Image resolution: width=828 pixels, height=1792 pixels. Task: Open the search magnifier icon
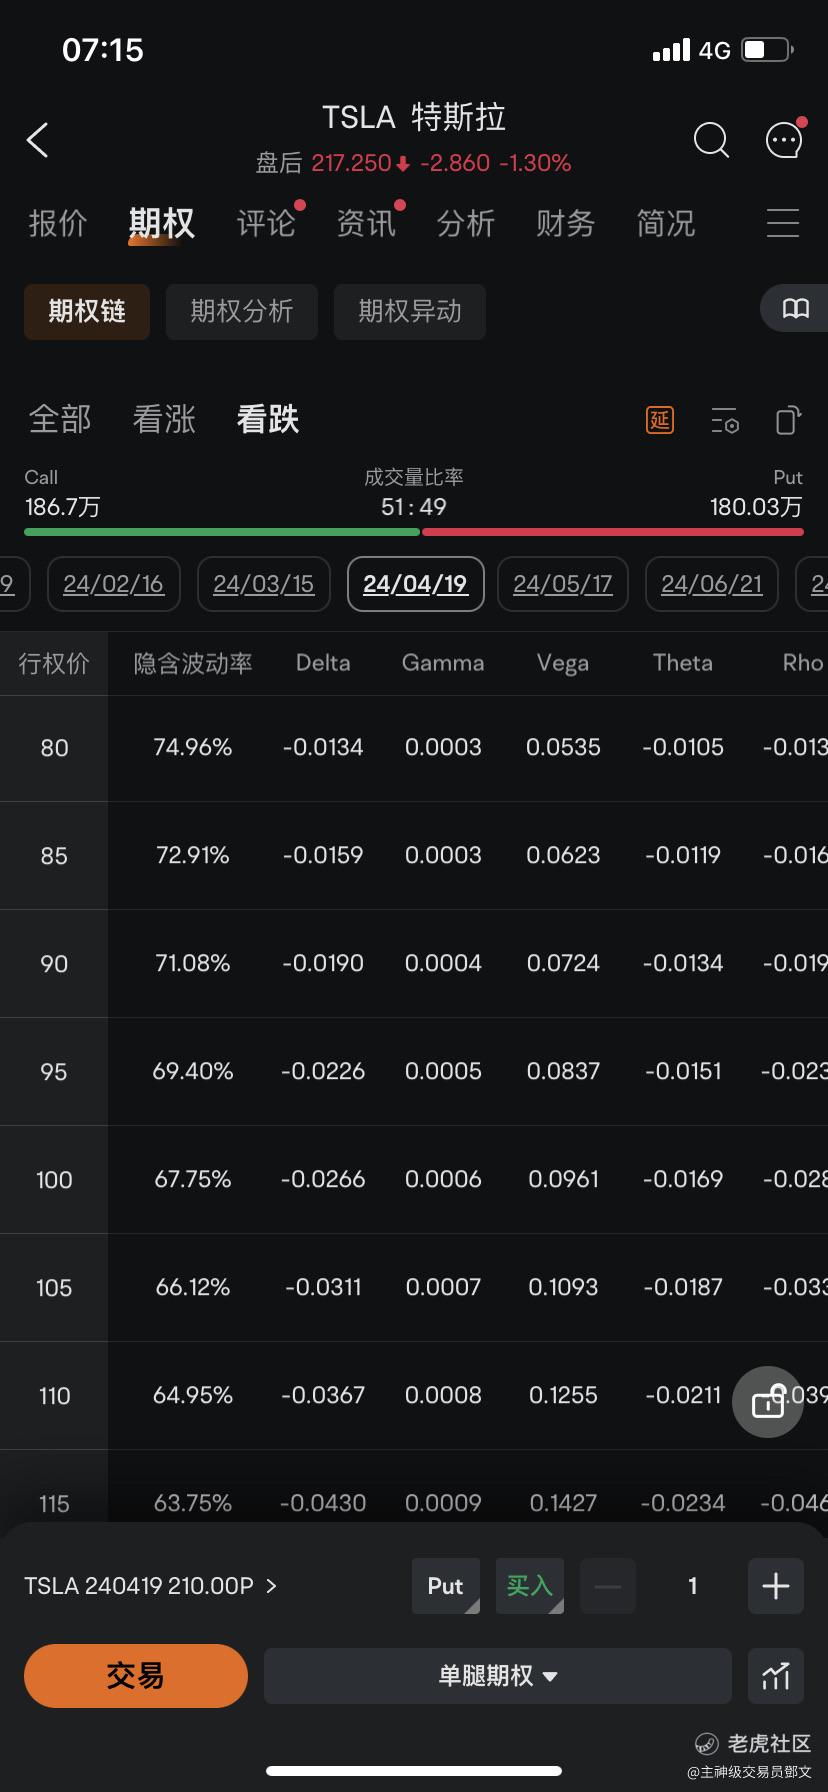[x=711, y=140]
